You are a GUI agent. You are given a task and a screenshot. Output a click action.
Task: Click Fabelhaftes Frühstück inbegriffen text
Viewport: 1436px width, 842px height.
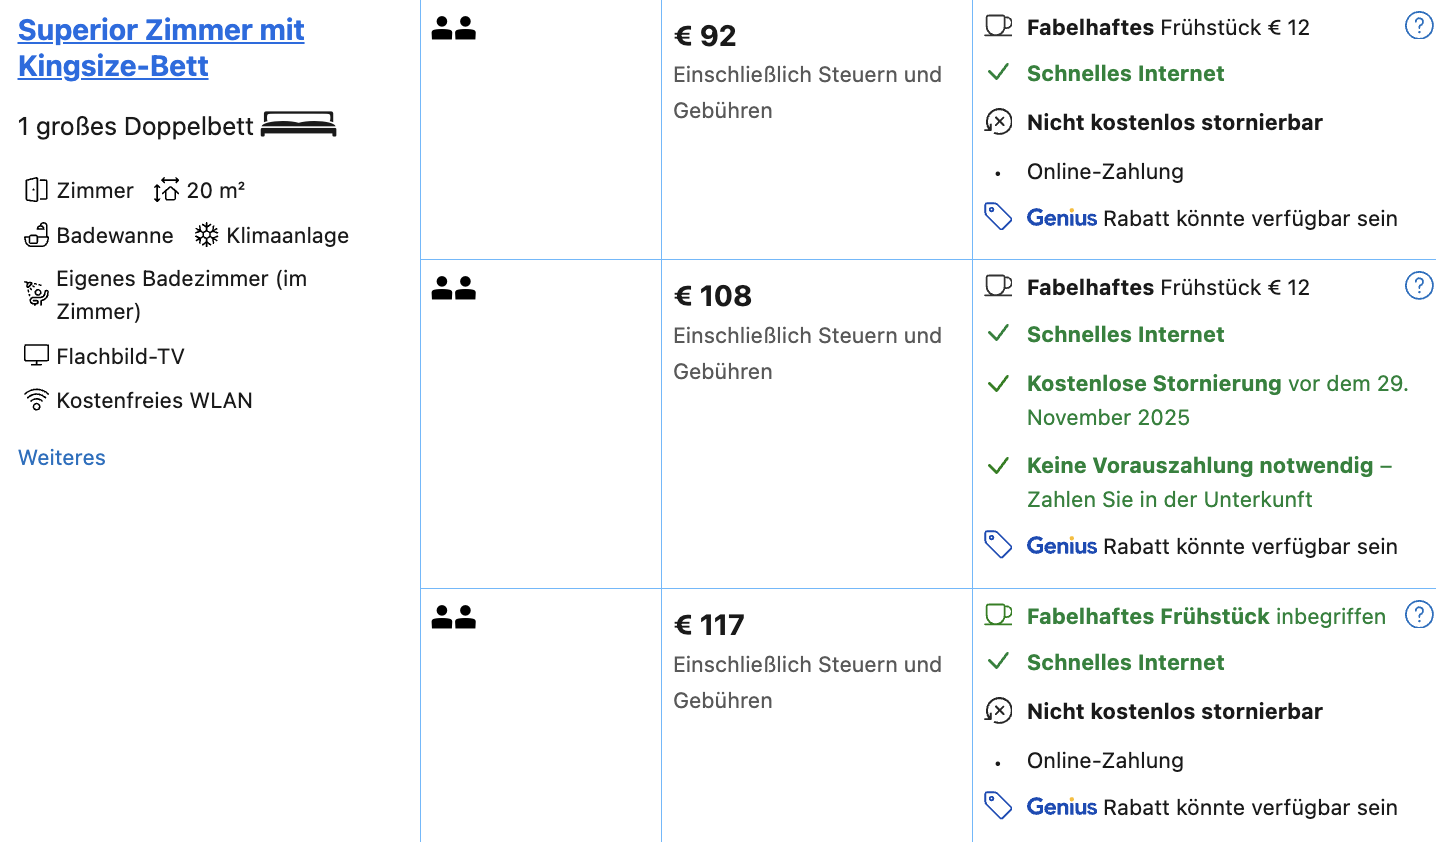pyautogui.click(x=1205, y=616)
